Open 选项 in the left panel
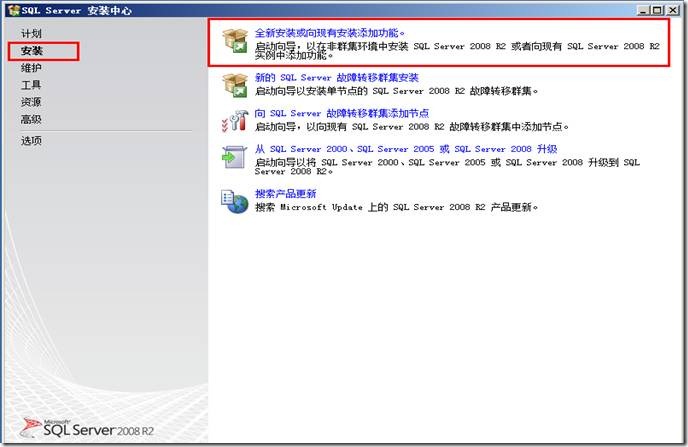 click(31, 141)
